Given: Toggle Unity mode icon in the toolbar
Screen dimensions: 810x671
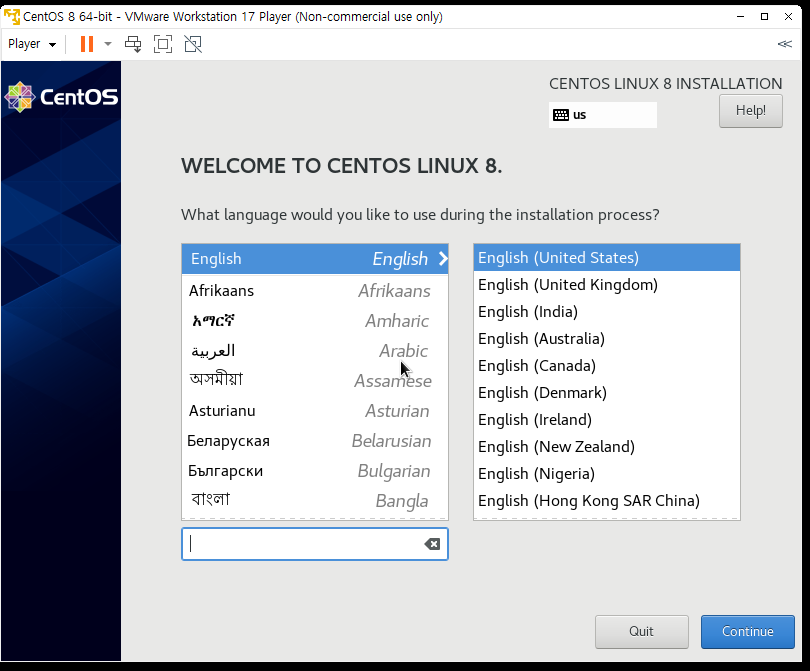Looking at the screenshot, I should (x=193, y=44).
